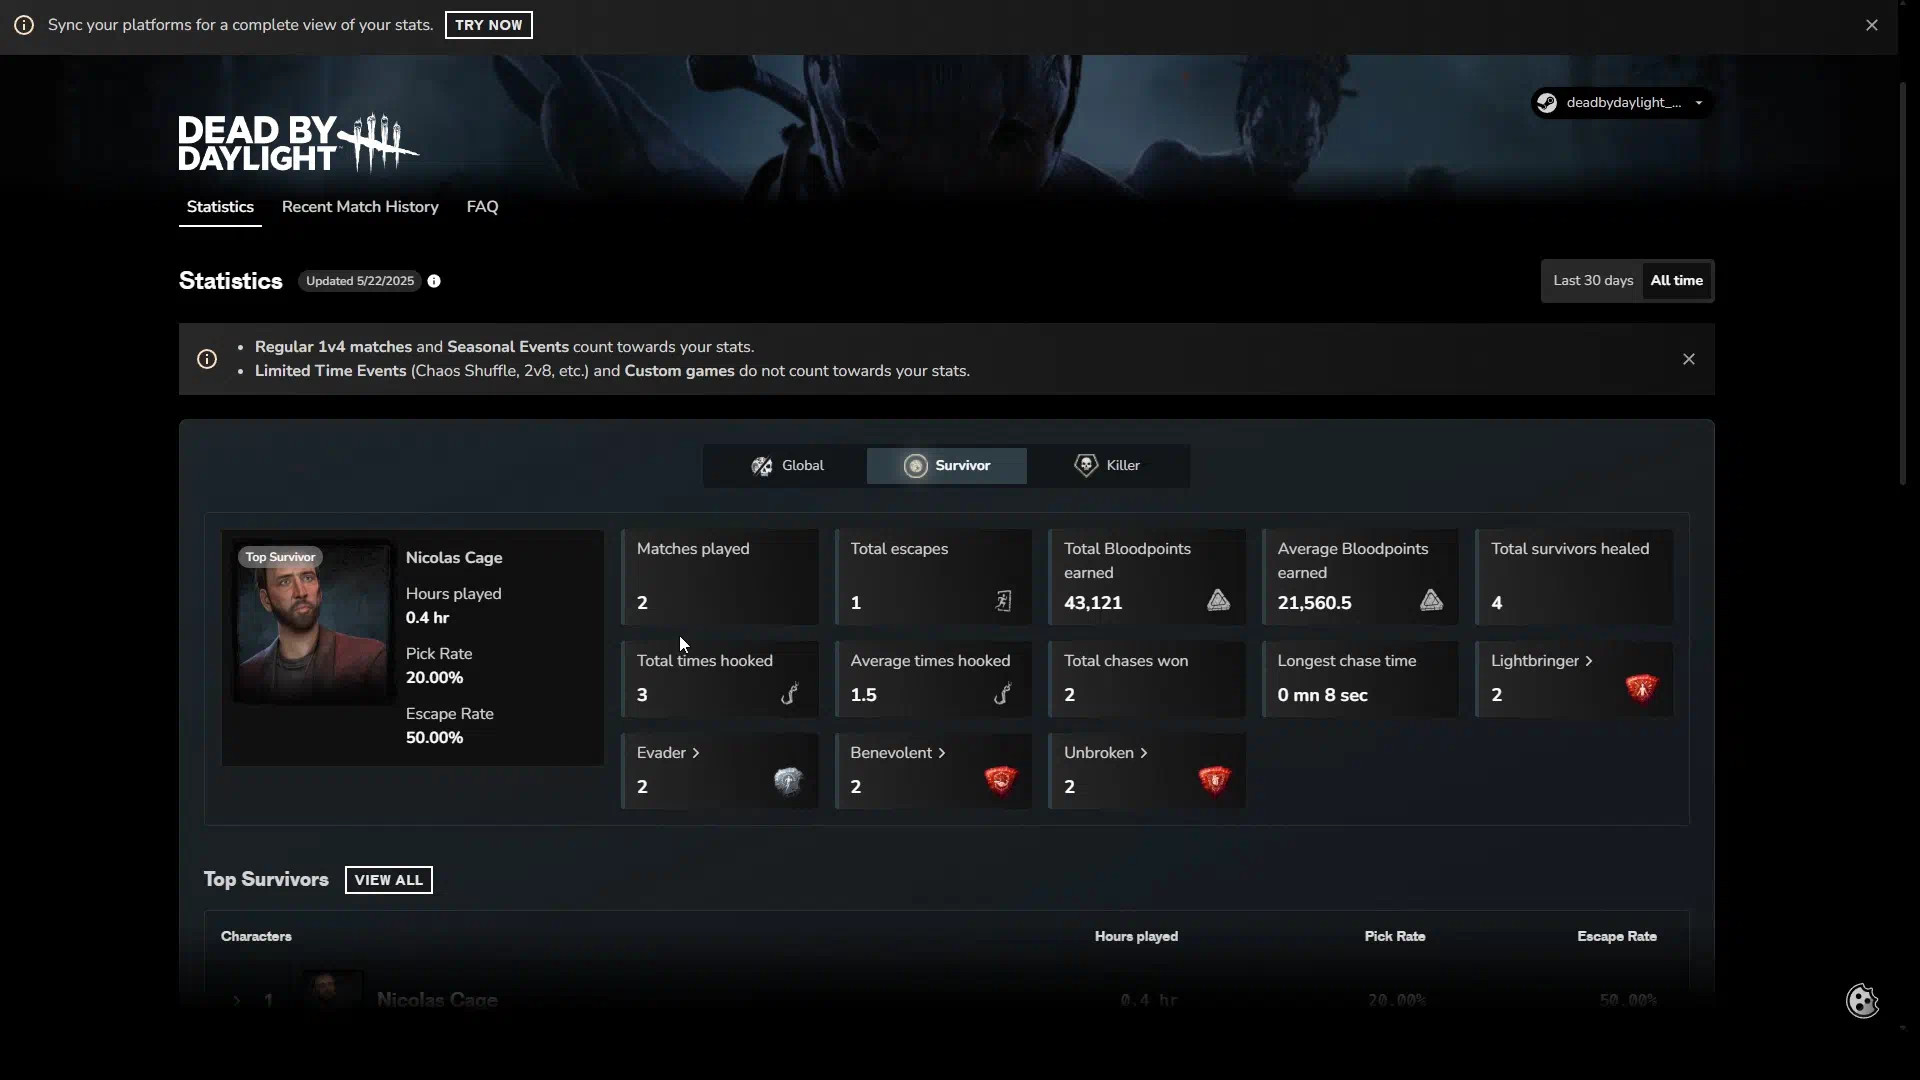Screen dimensions: 1920x1080
Task: Click the TRY NOW button
Action: click(x=488, y=25)
